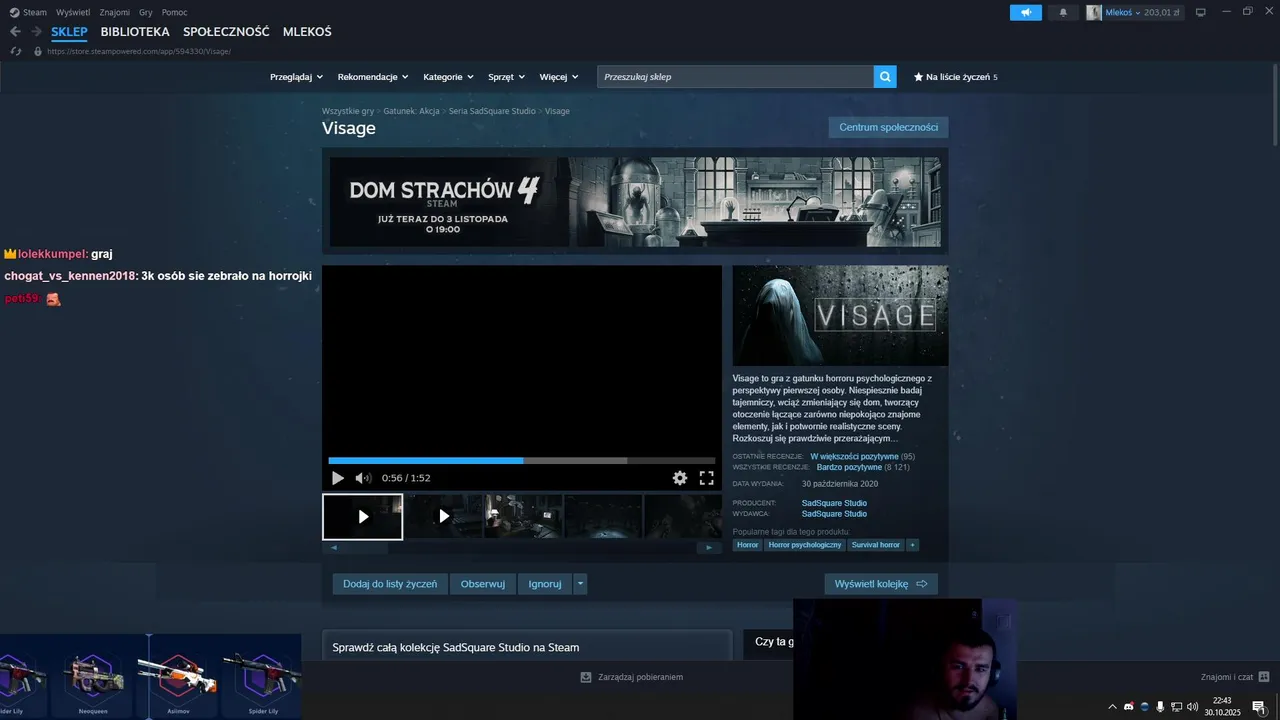Viewport: 1280px width, 720px height.
Task: Click the Horror psychologiczny tag
Action: coord(805,545)
